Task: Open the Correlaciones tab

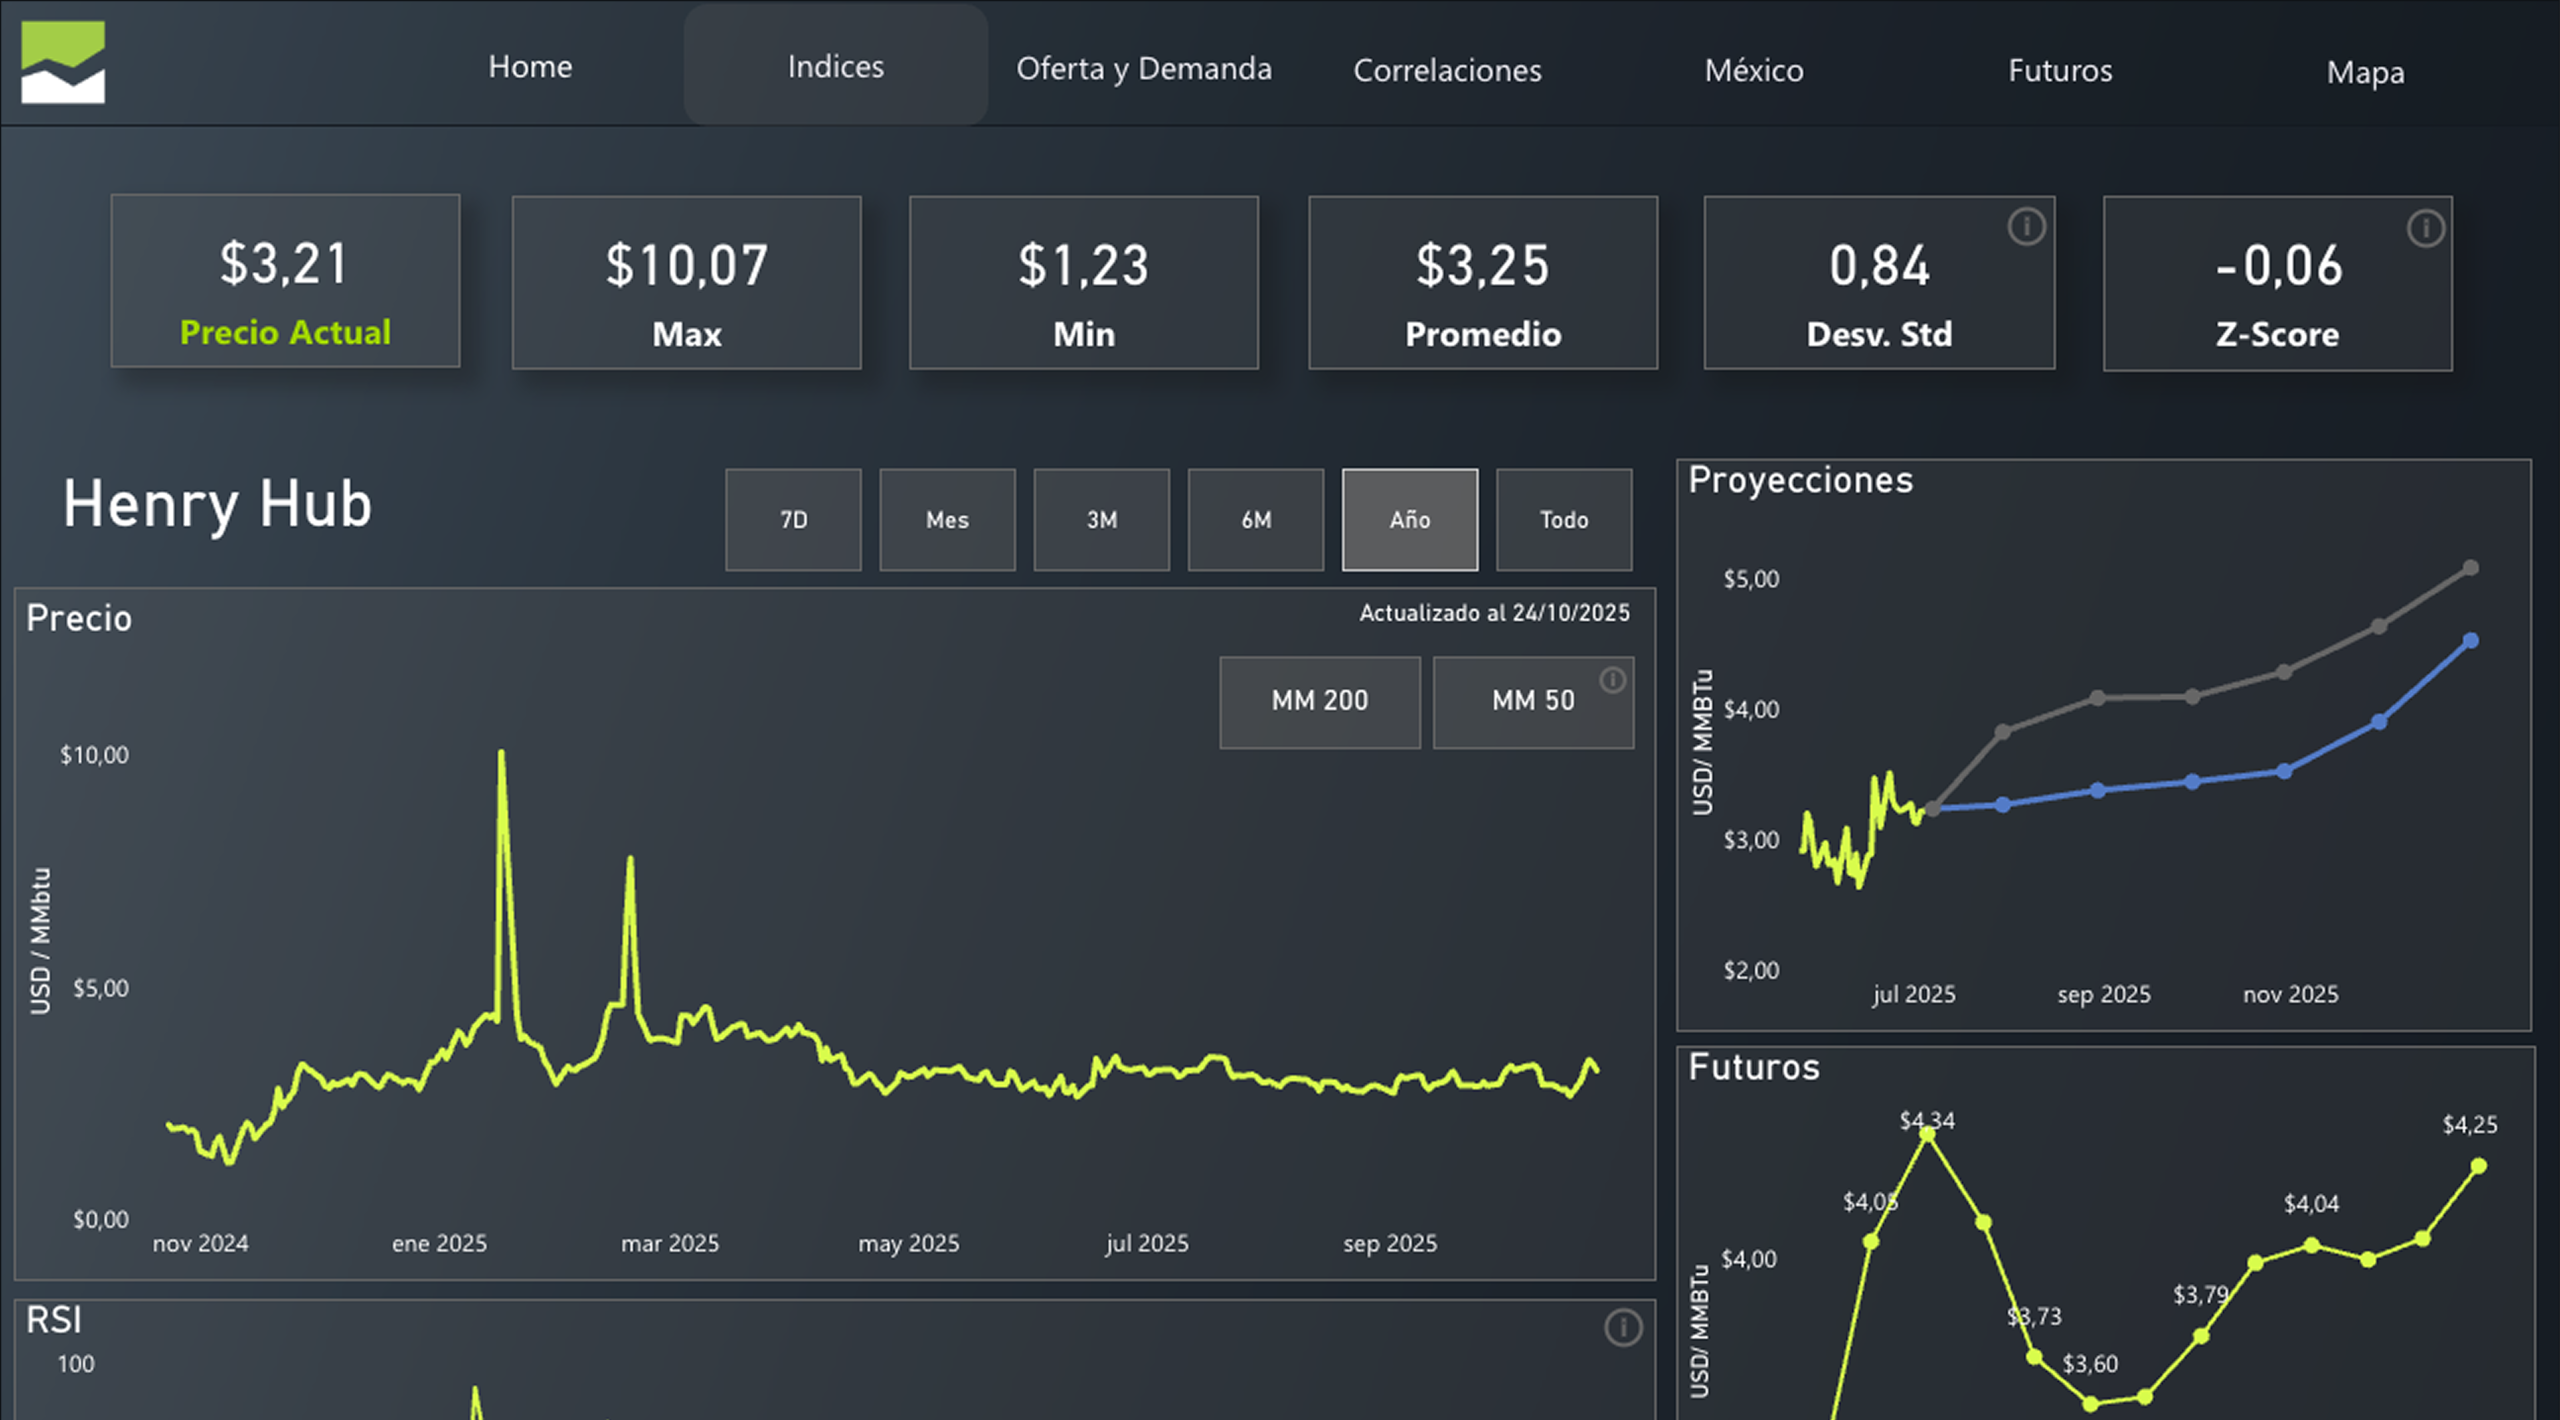Action: 1447,71
